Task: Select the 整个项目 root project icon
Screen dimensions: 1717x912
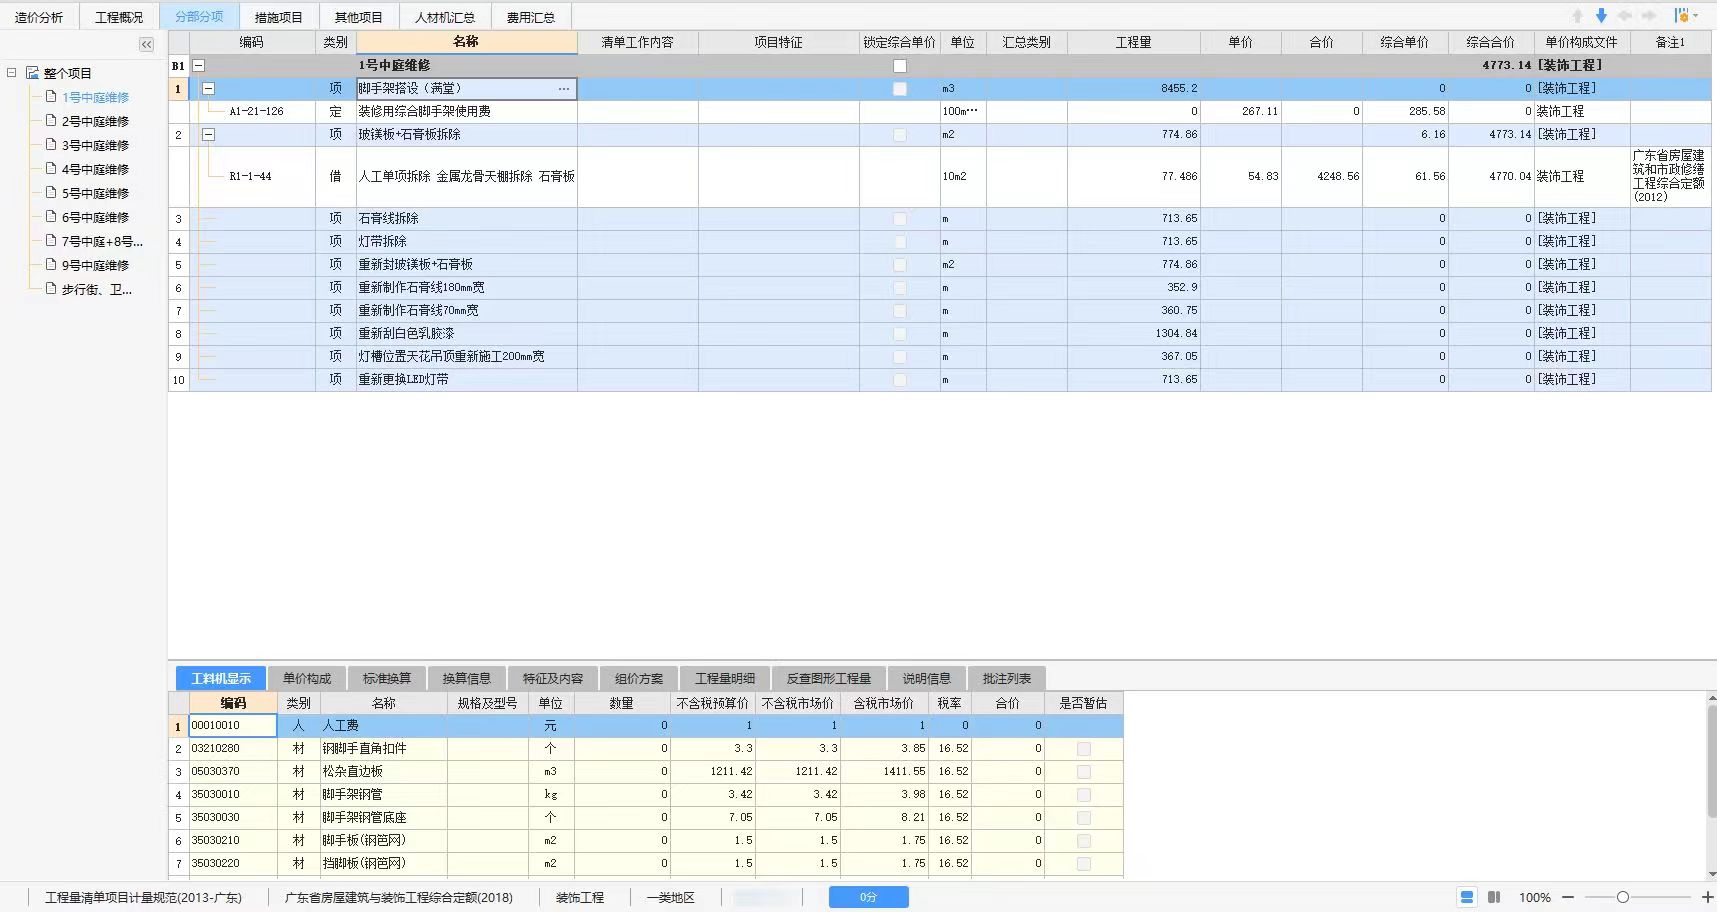Action: click(32, 73)
